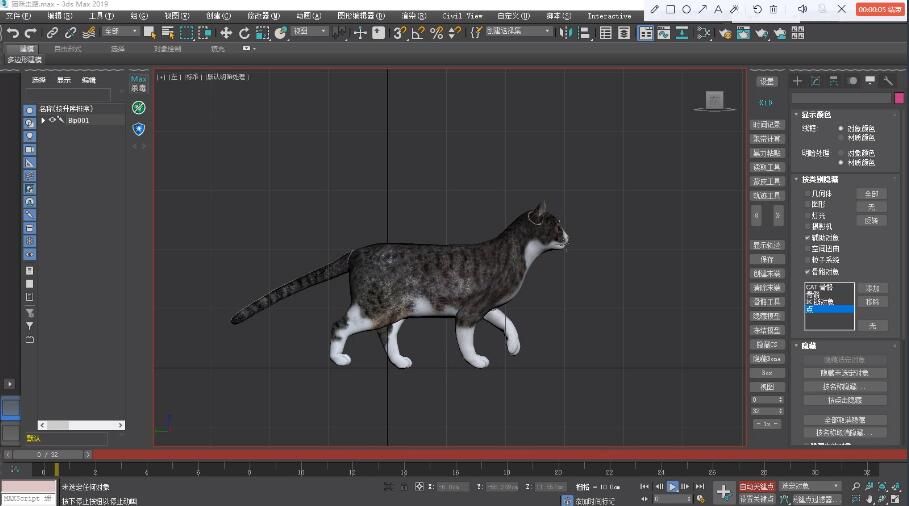Screen dimensions: 909x506
Task: Toggle the 3D Snaps button
Action: pos(399,33)
